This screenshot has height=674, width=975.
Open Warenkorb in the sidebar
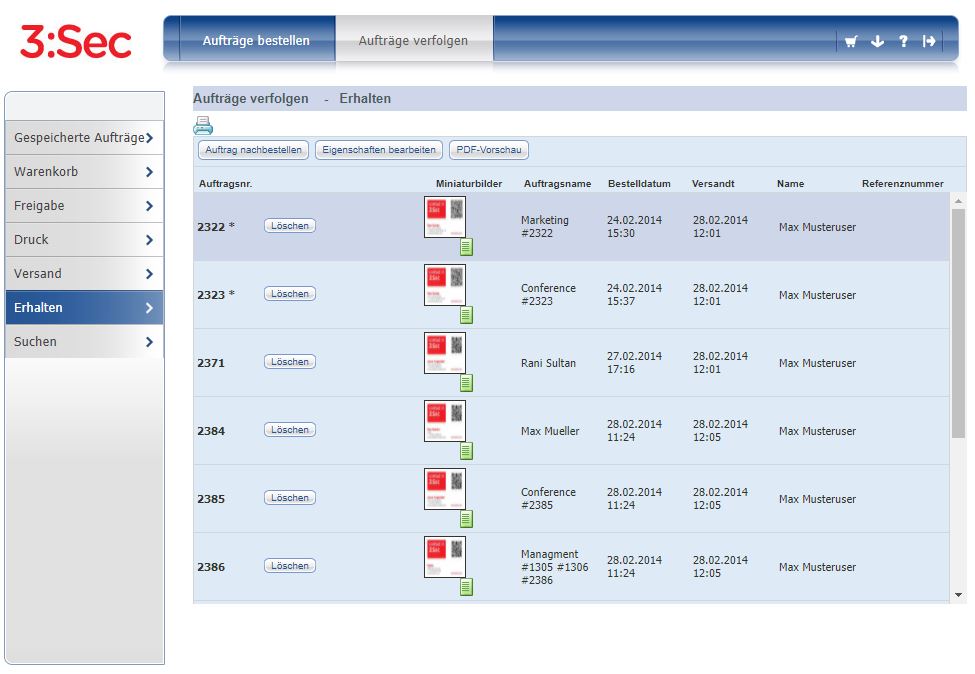click(84, 172)
